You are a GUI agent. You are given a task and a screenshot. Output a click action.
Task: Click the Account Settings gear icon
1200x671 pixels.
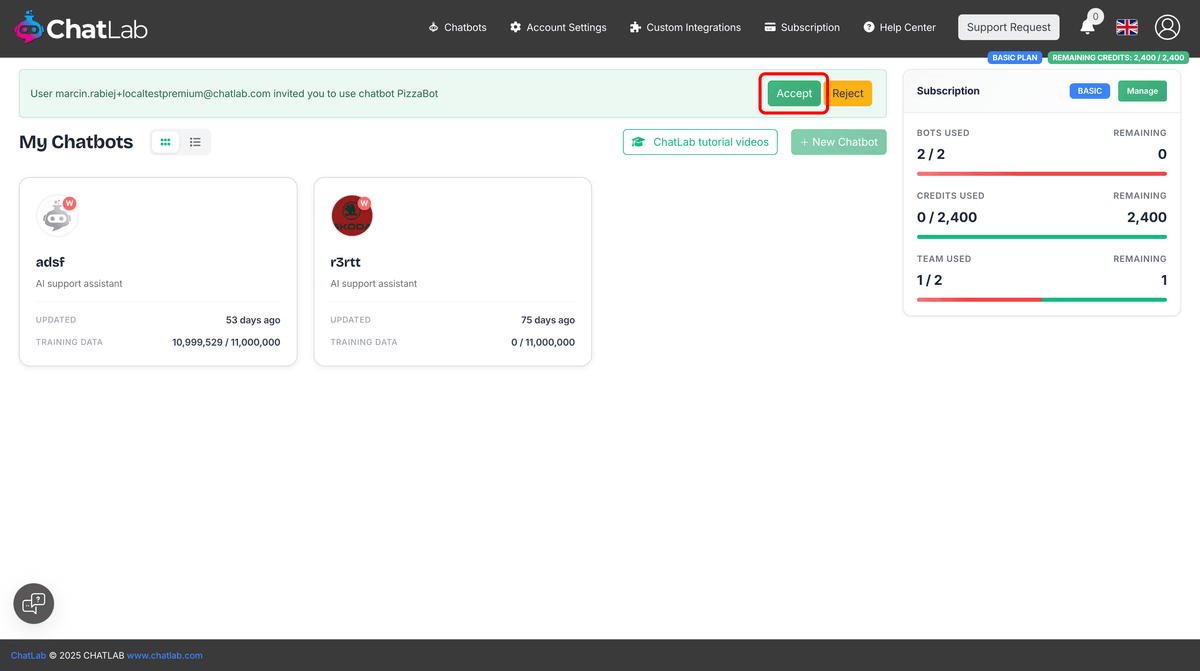tap(516, 27)
